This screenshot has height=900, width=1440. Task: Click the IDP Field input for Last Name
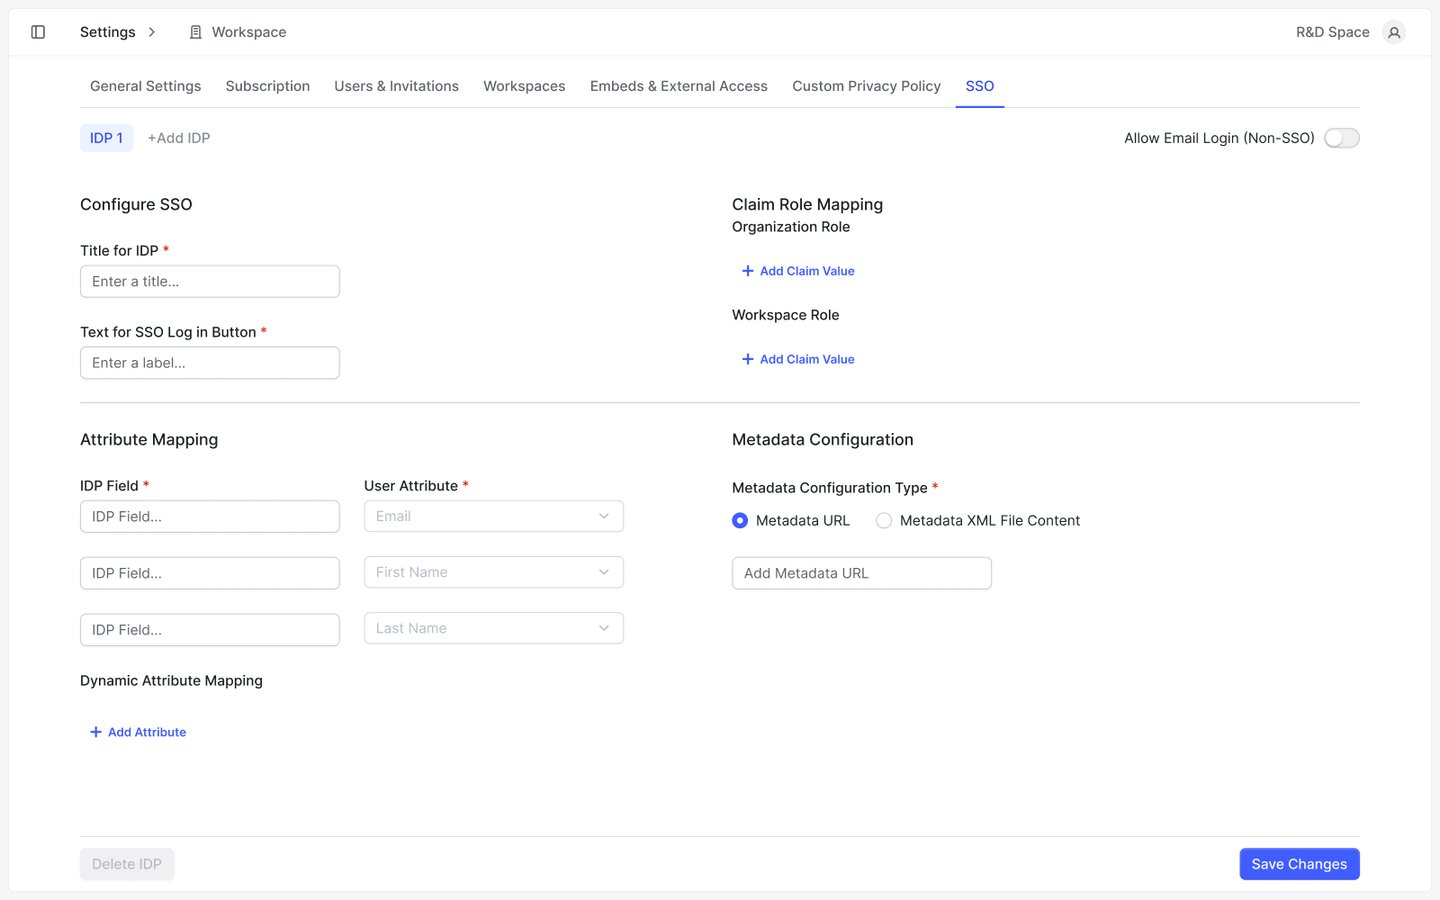(x=210, y=630)
